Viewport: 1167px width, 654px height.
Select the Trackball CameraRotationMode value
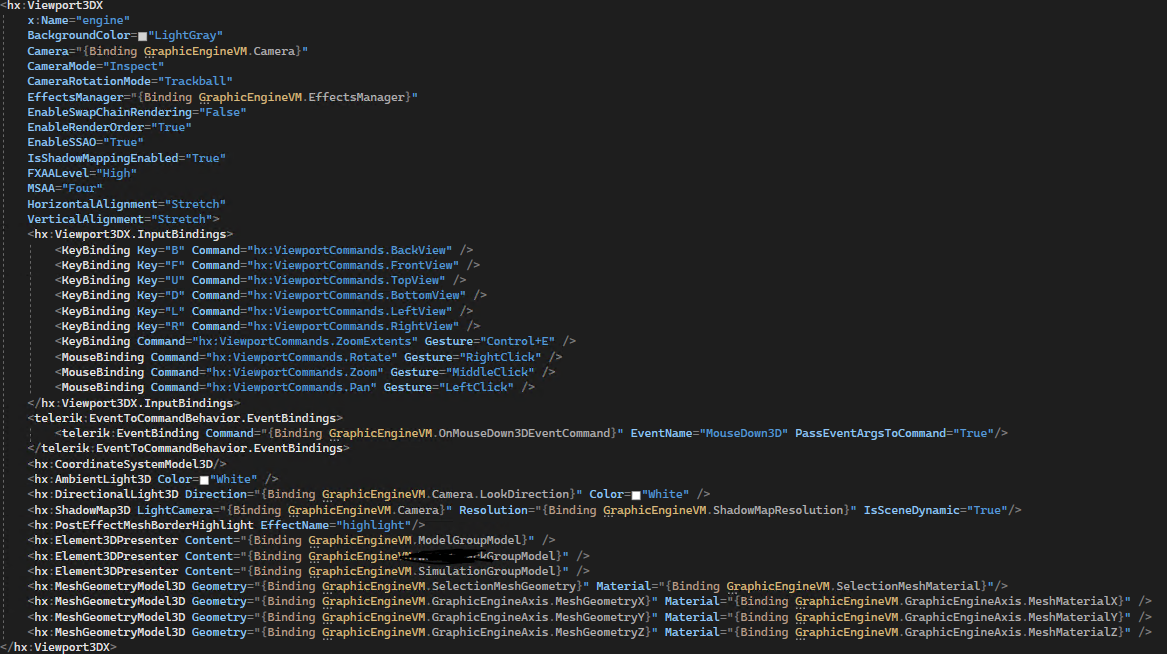[196, 81]
